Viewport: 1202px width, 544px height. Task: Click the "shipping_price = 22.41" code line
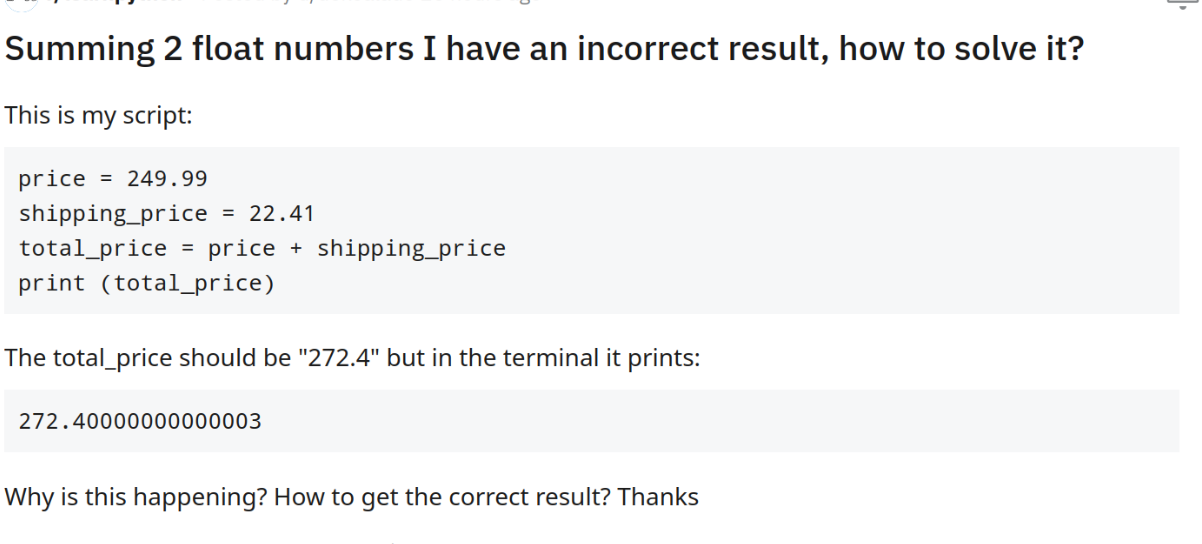[166, 214]
